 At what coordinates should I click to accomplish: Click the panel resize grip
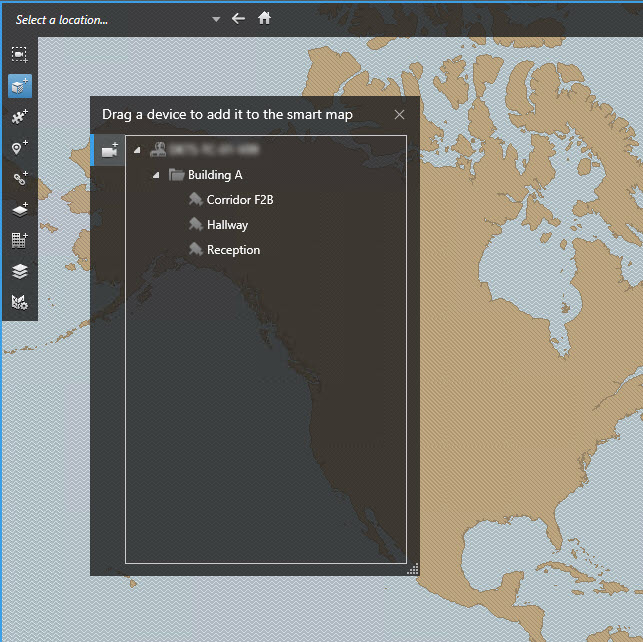(413, 569)
